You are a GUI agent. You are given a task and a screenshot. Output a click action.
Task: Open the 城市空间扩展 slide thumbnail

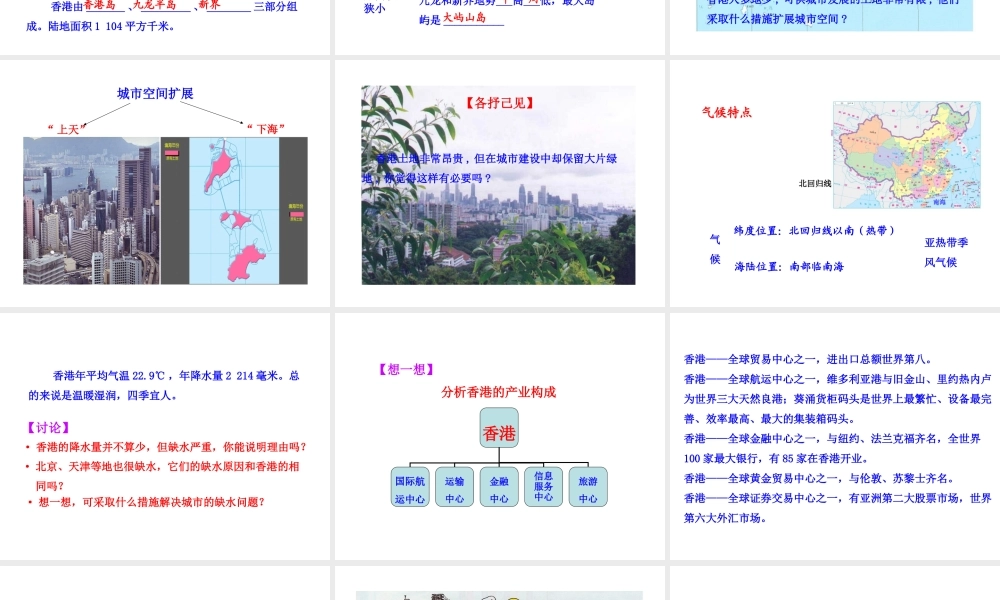point(165,183)
